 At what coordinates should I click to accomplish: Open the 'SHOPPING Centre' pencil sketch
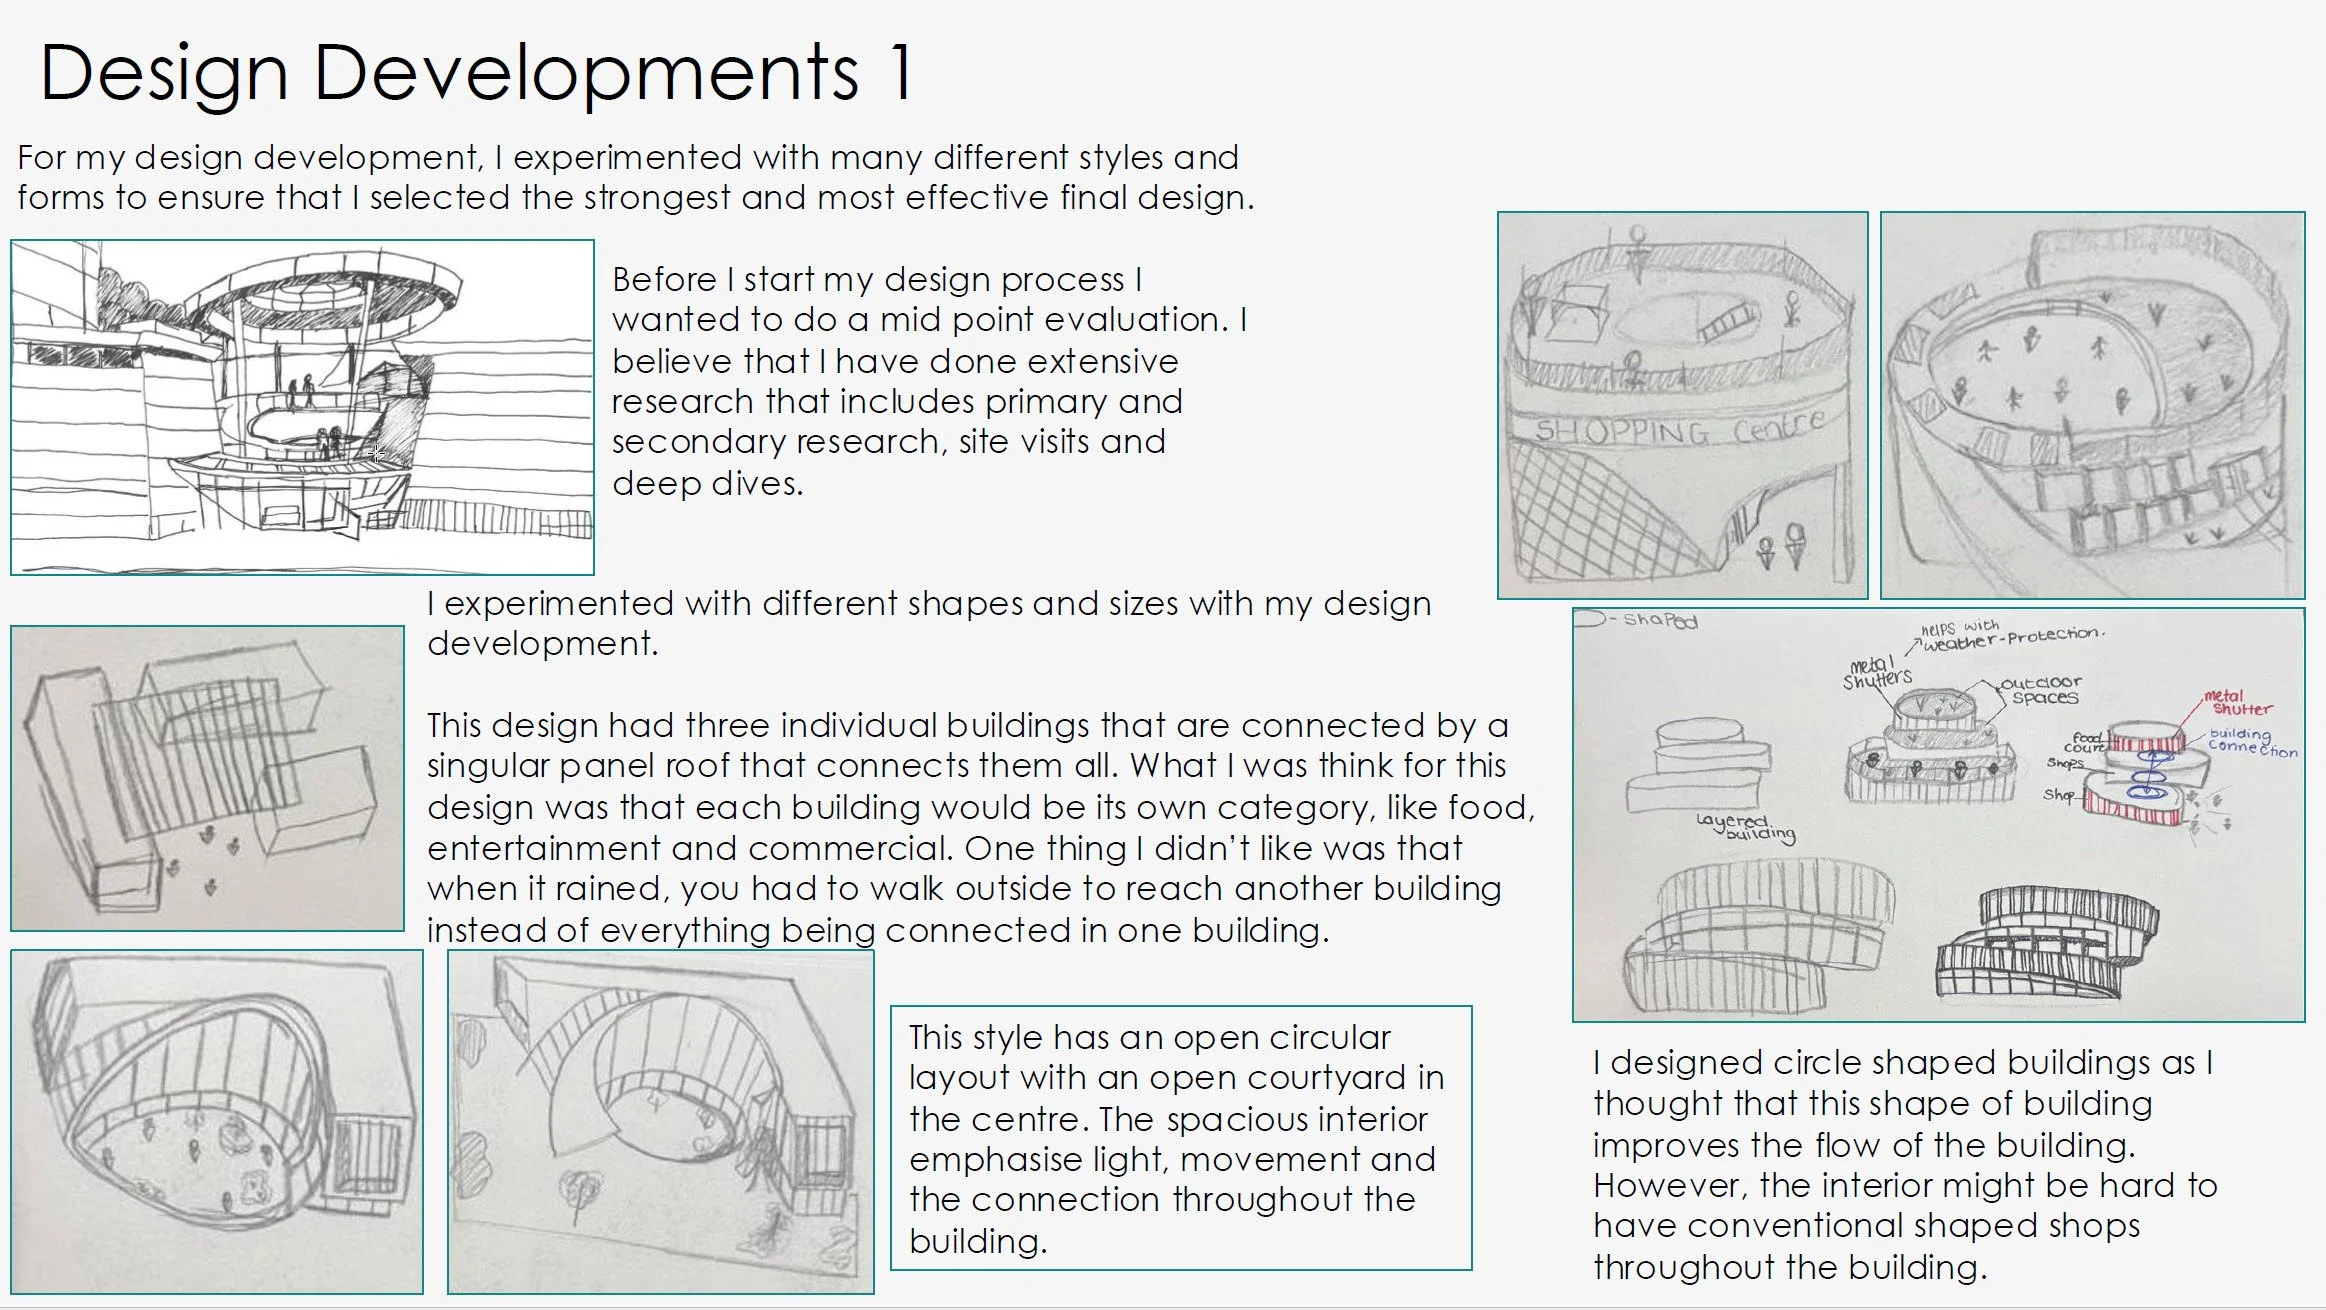[1682, 405]
